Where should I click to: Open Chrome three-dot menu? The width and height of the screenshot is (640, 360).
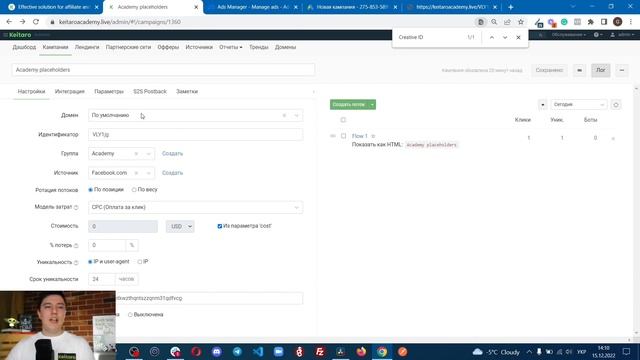point(631,22)
